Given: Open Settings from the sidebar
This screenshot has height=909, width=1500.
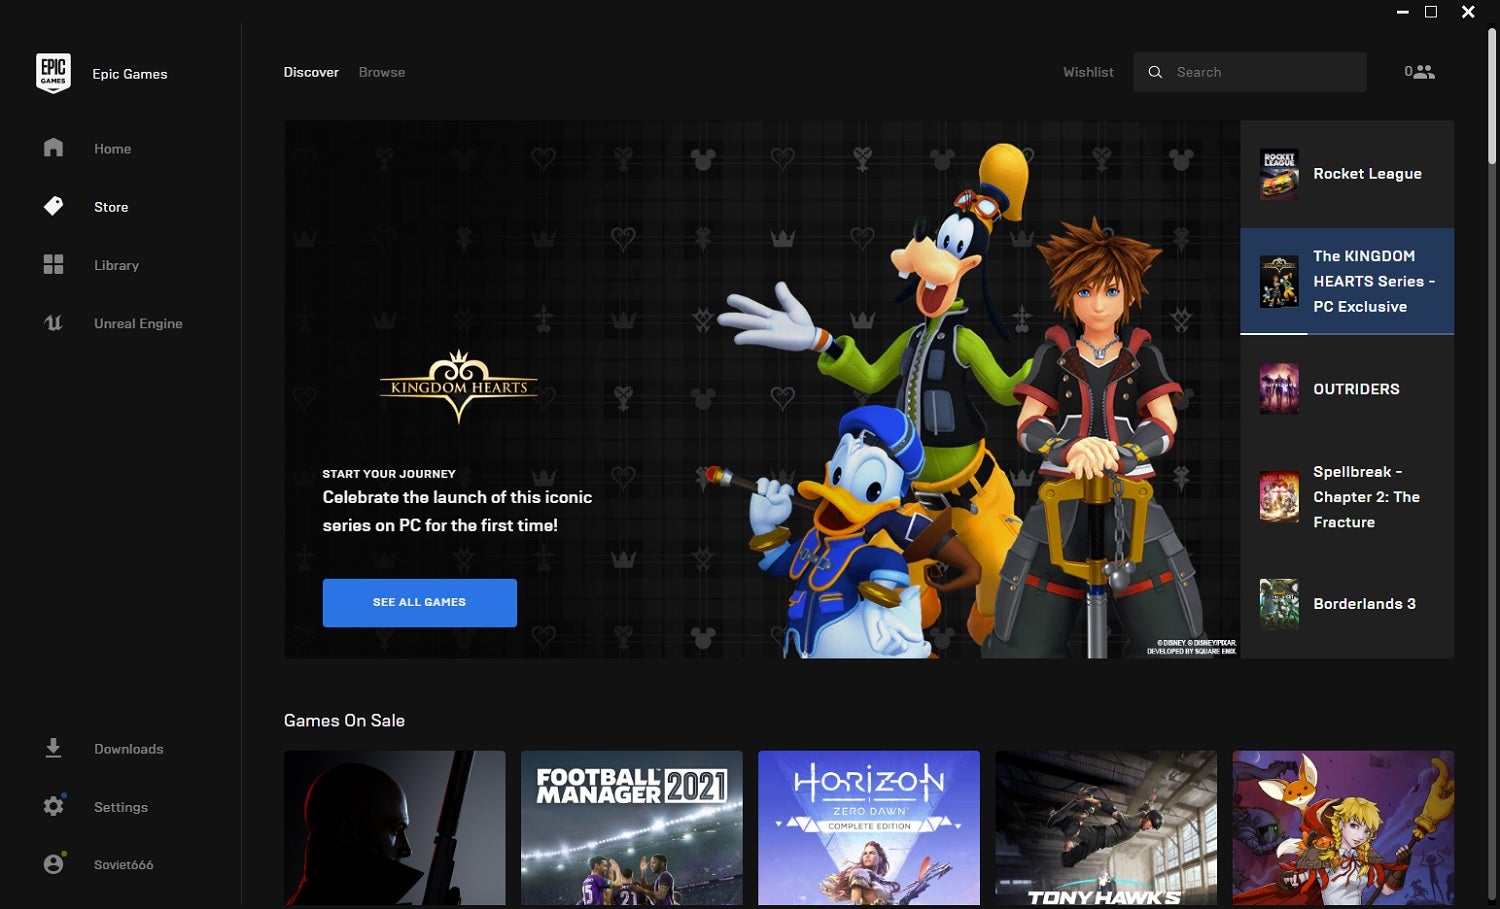Looking at the screenshot, I should [120, 806].
